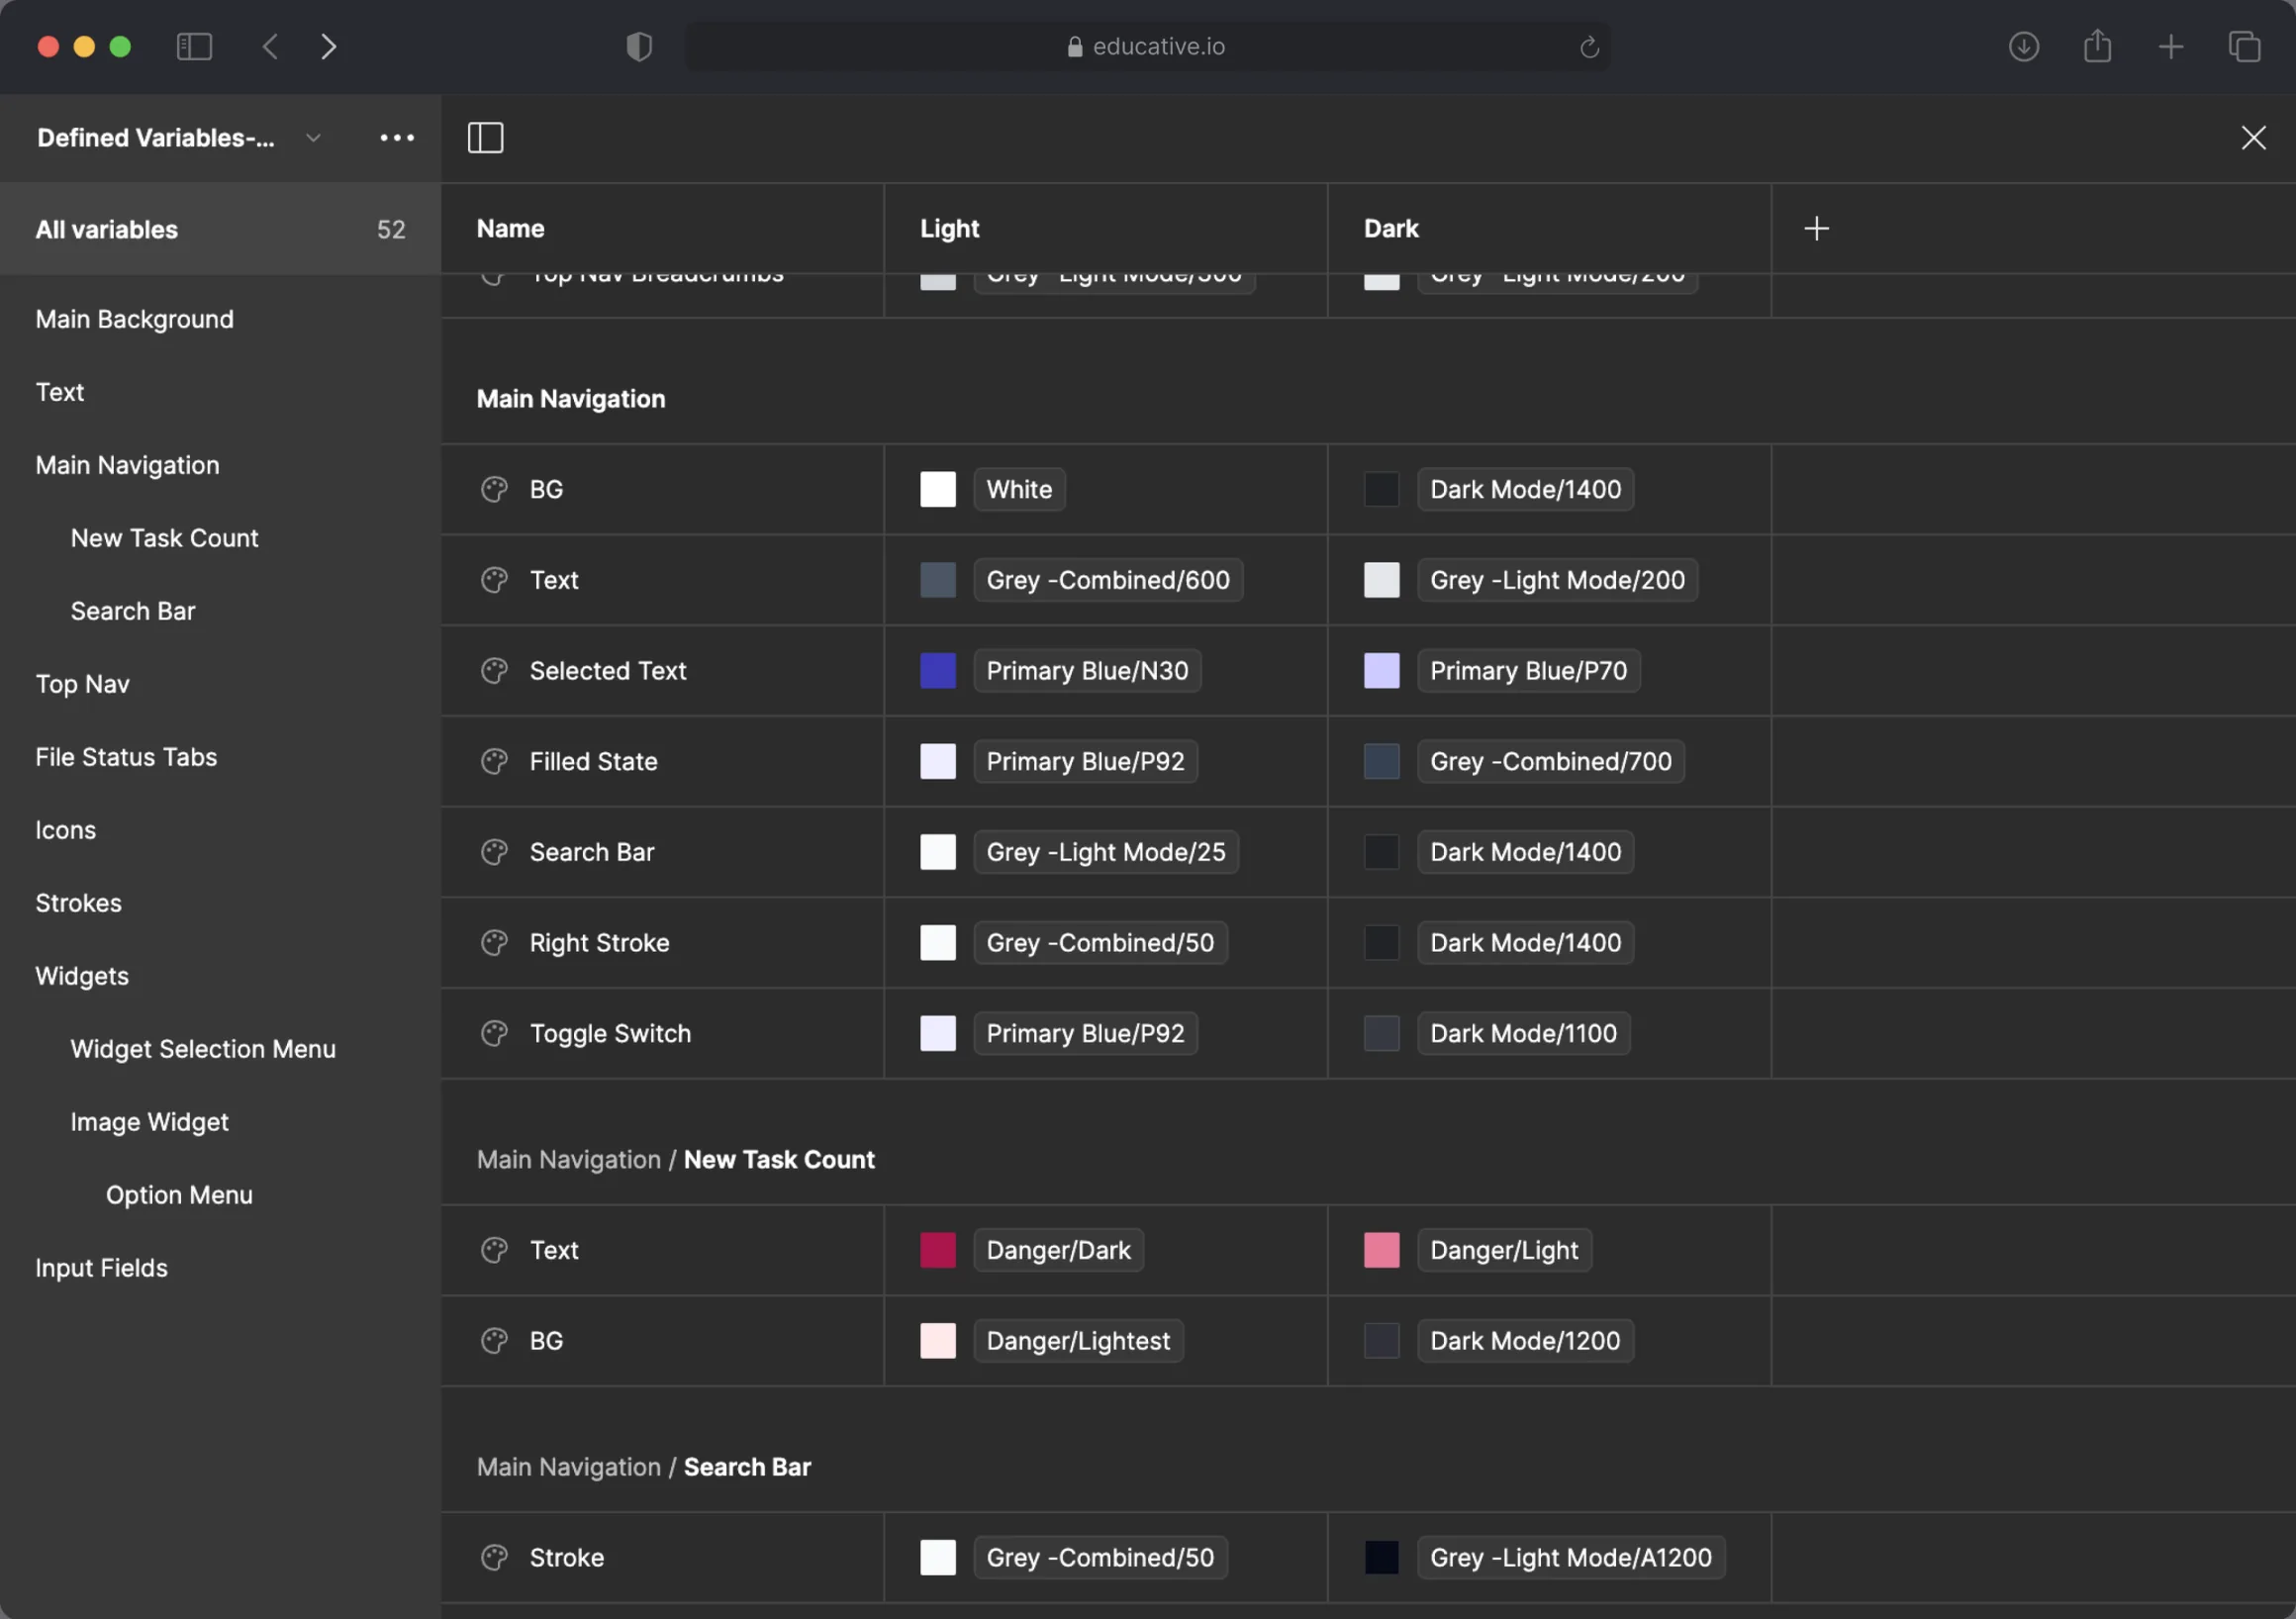Click the Toggle Switch variable name
The width and height of the screenshot is (2296, 1619).
tap(610, 1034)
